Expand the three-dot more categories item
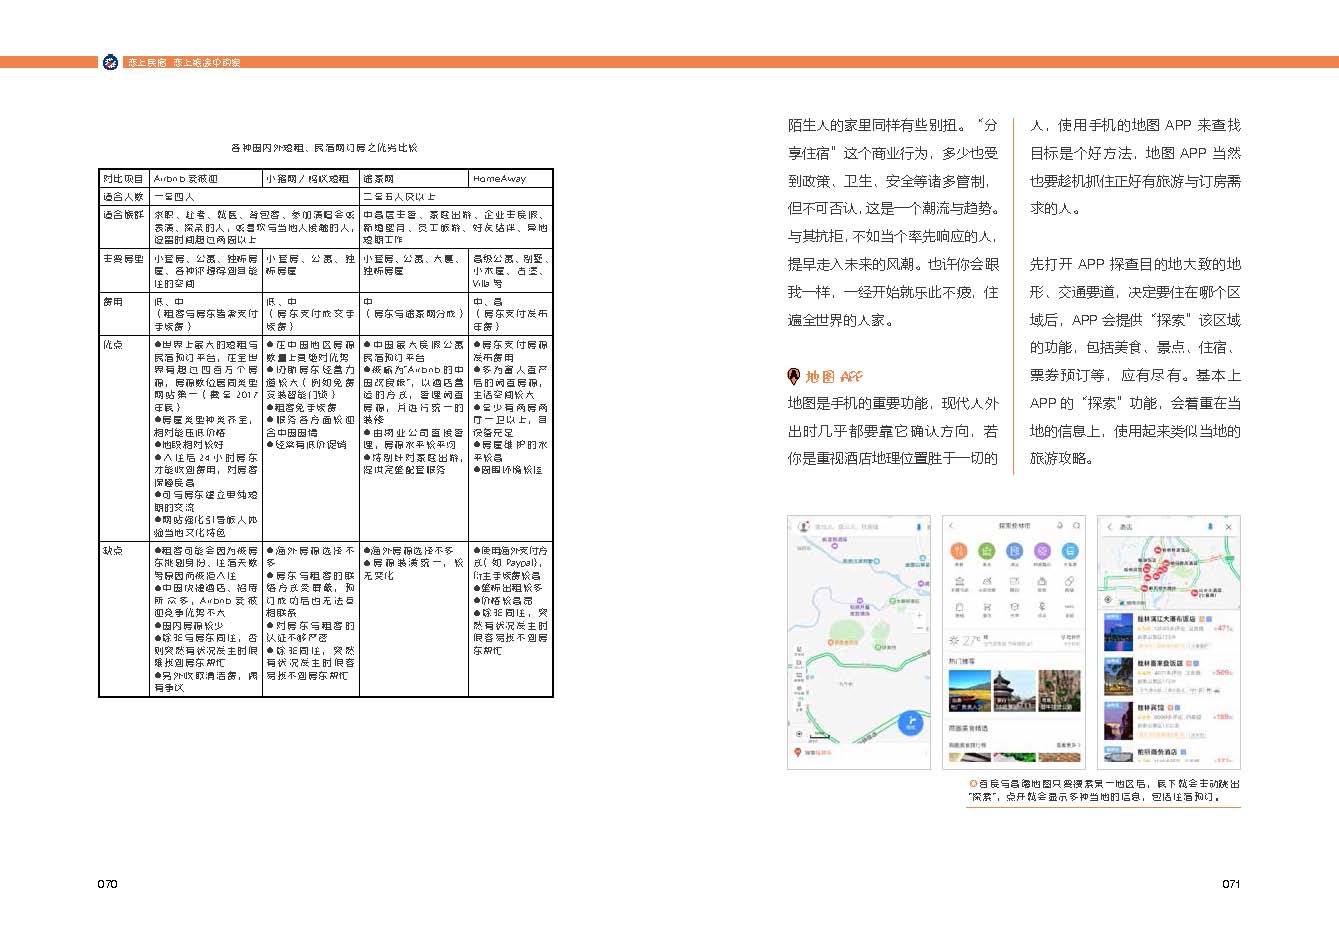Viewport: 1339px width, 945px height. coord(1070,609)
